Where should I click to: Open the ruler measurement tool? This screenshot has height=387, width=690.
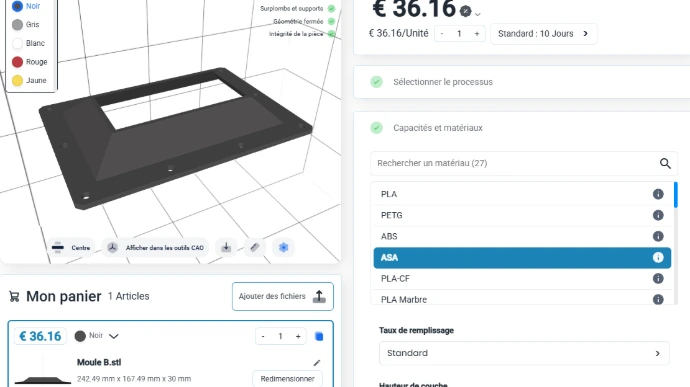pyautogui.click(x=255, y=247)
